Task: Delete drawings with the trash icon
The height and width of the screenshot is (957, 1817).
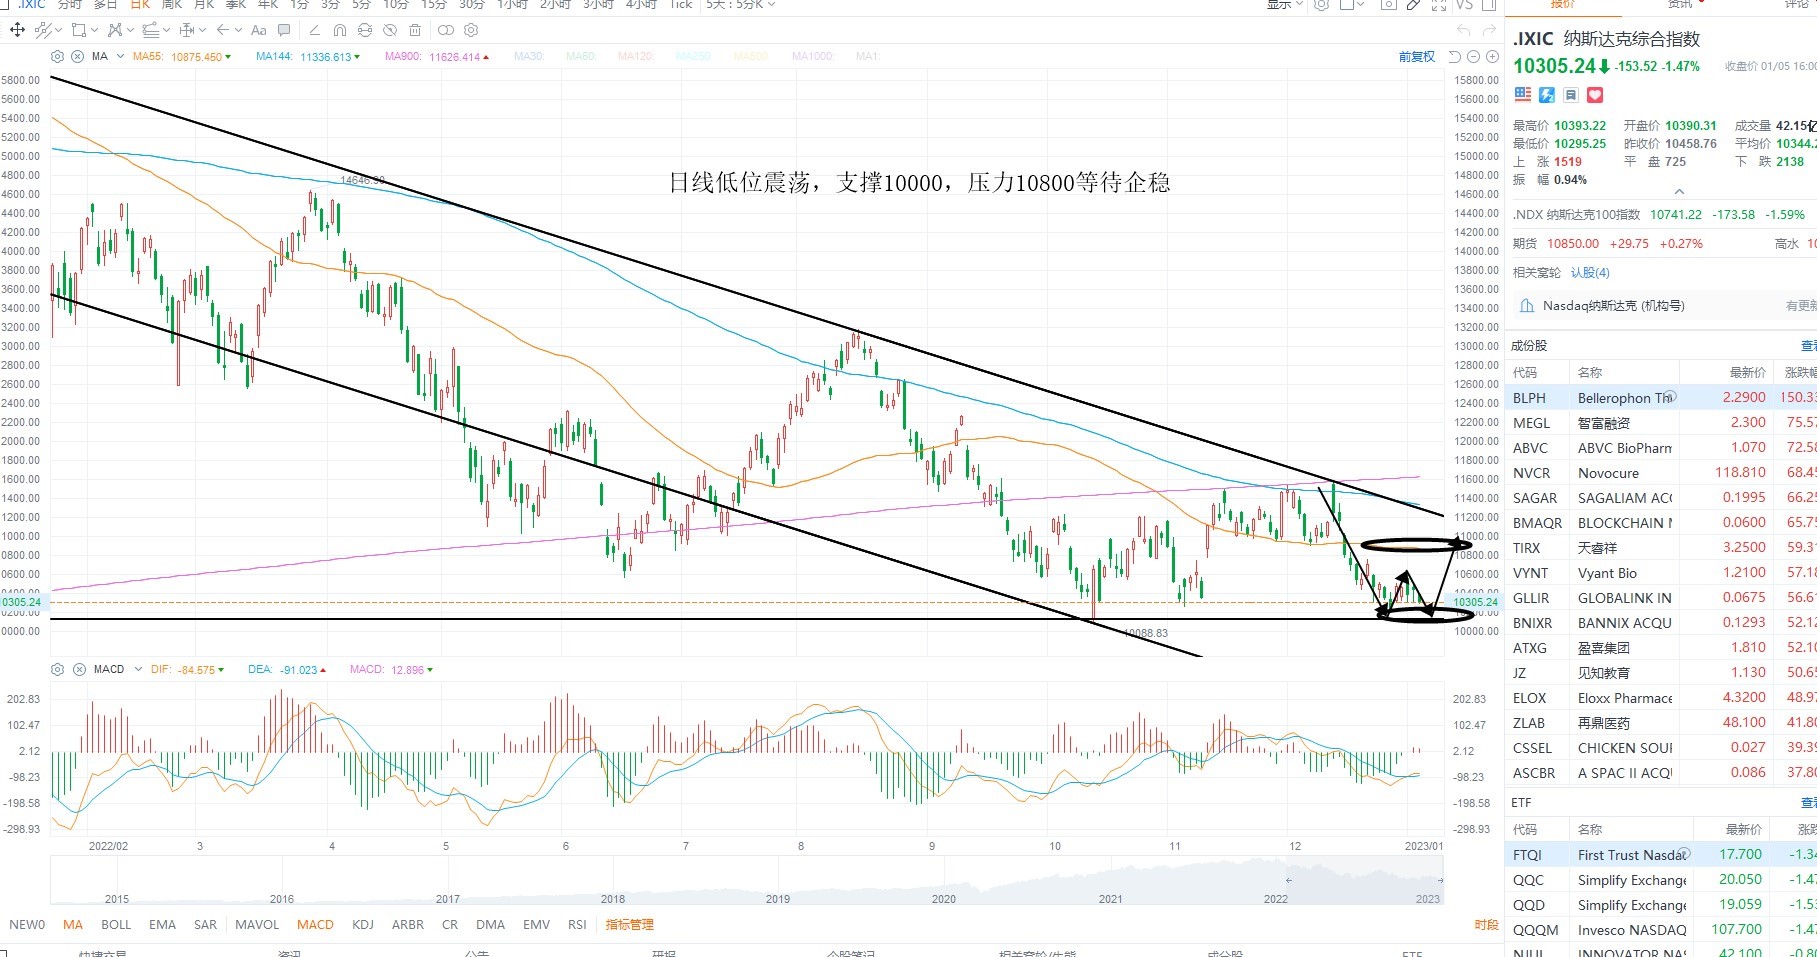Action: (x=415, y=30)
